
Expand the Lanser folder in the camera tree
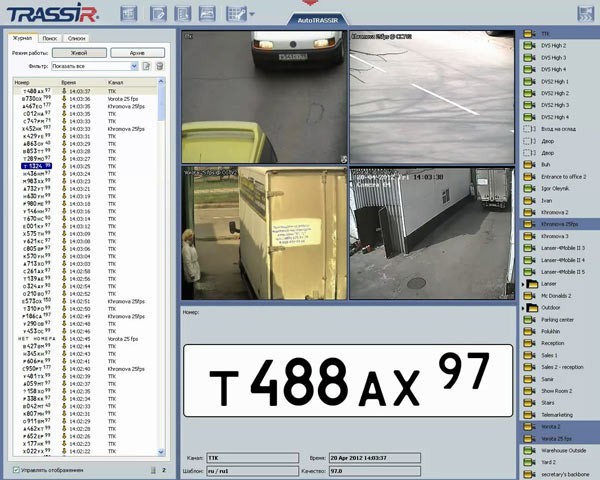[x=522, y=284]
